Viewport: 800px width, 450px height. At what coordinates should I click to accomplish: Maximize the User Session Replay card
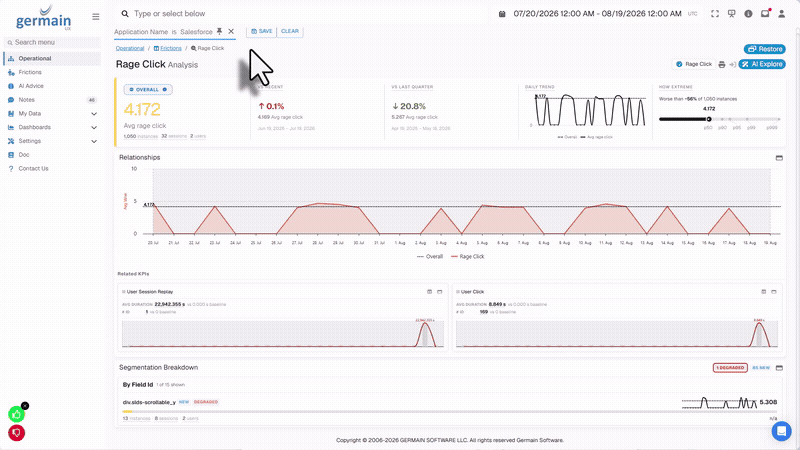click(x=440, y=292)
